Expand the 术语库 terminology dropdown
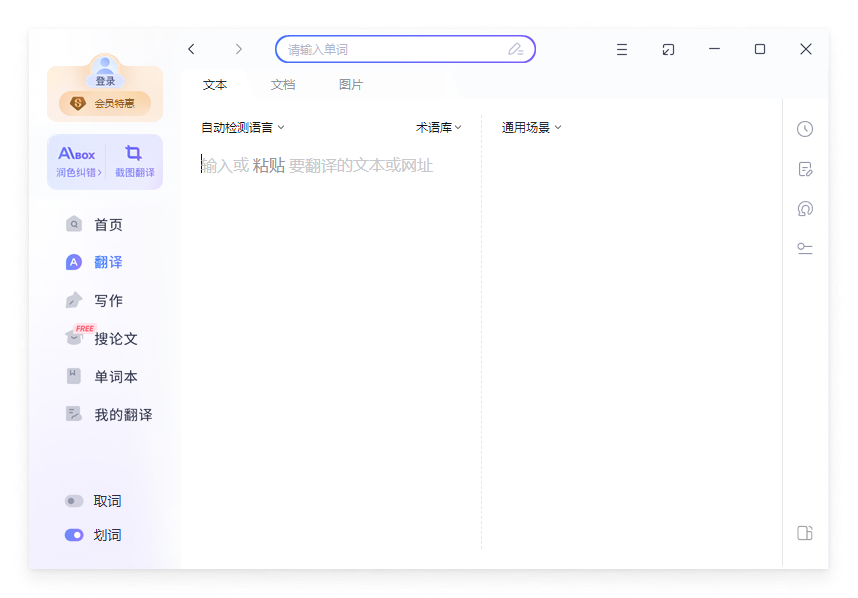 click(x=438, y=127)
